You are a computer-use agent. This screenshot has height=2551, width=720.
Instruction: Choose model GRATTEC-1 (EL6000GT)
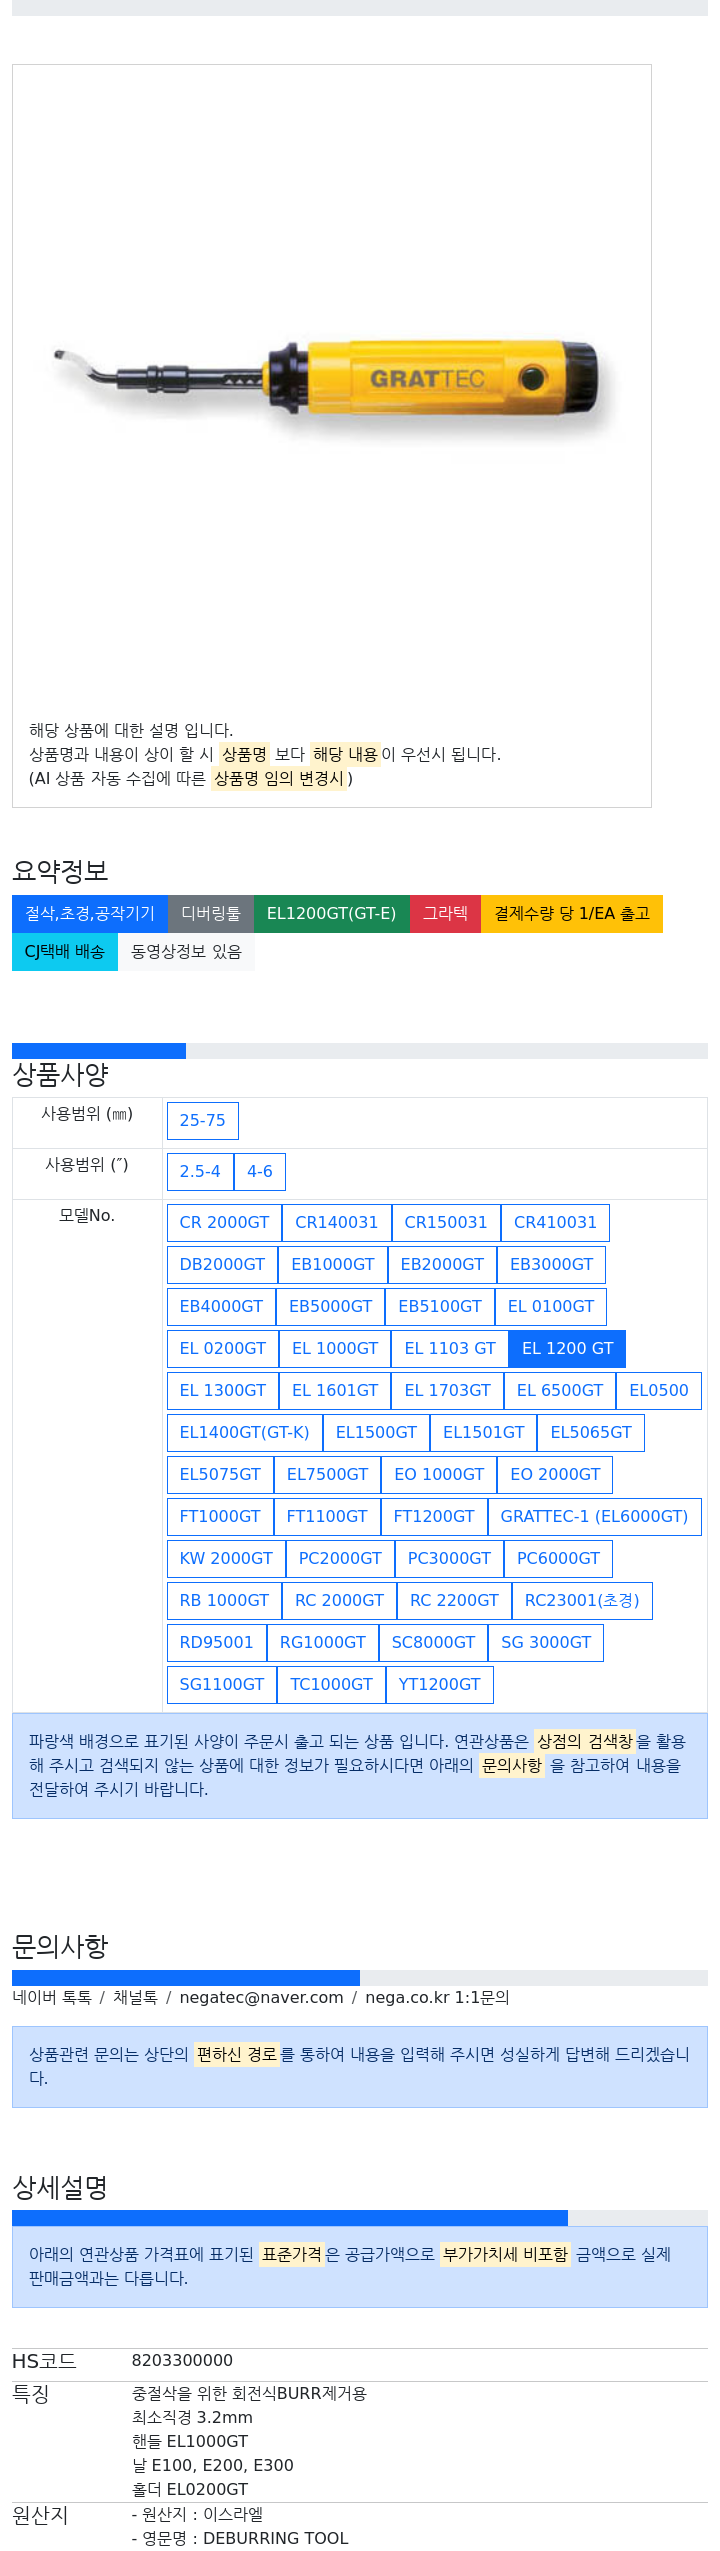(594, 1516)
